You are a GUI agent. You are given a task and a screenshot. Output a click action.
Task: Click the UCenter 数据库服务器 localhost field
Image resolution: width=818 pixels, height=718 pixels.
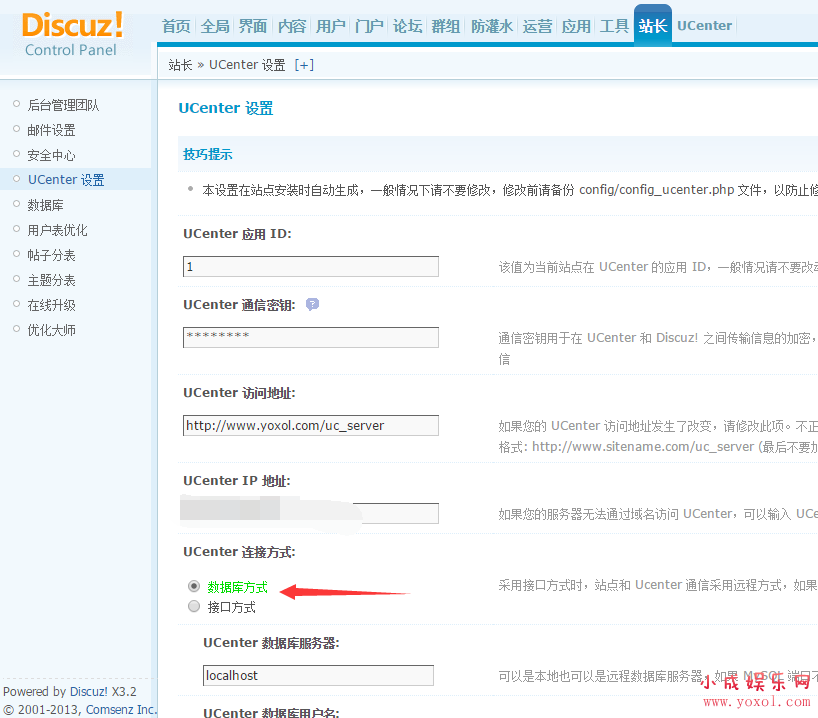point(318,675)
